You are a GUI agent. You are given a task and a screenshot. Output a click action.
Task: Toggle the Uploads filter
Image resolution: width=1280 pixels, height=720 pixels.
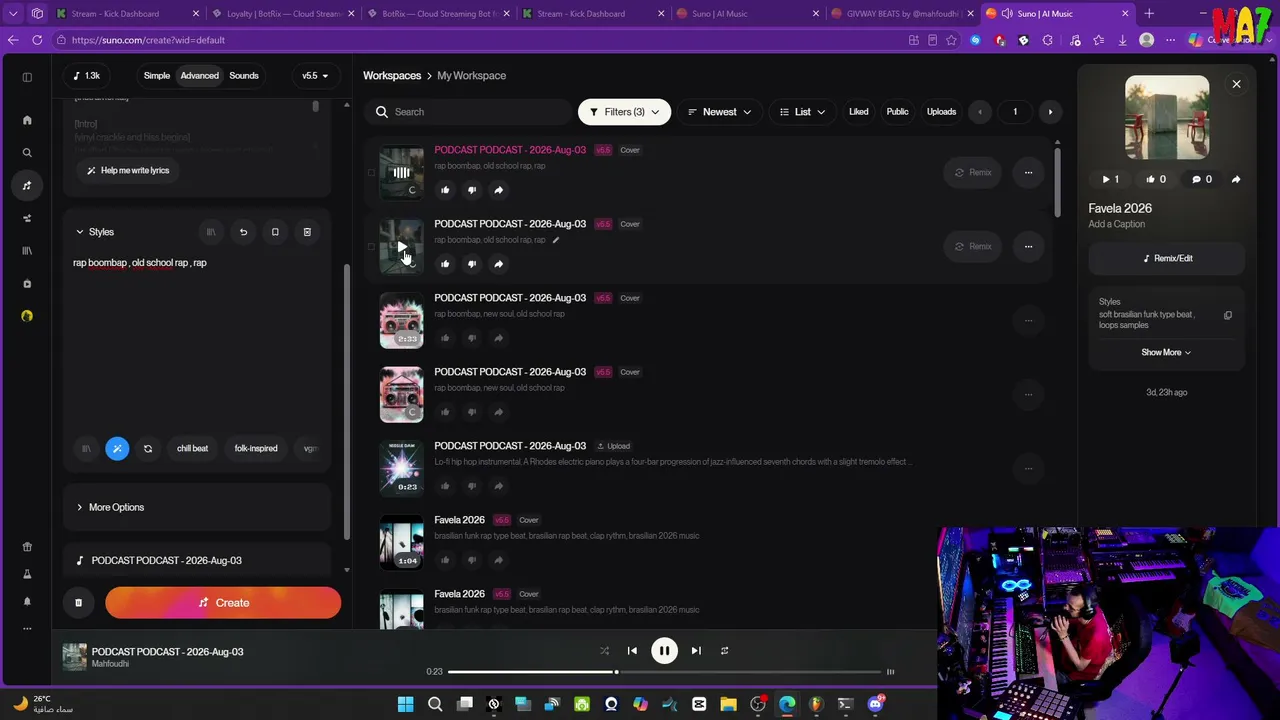point(941,112)
